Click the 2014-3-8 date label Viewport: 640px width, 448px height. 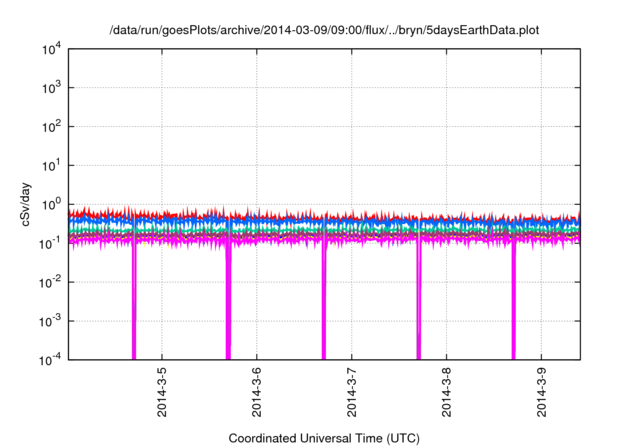coord(447,392)
